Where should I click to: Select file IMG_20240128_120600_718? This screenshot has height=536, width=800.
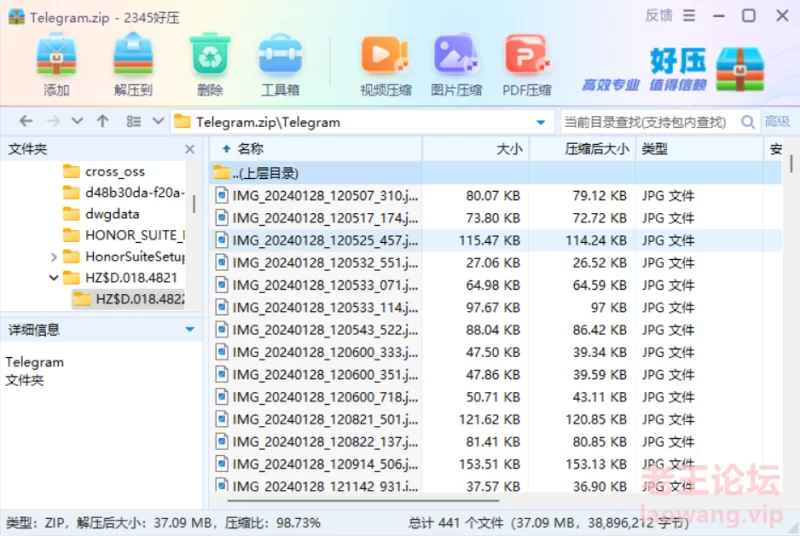pos(495,397)
